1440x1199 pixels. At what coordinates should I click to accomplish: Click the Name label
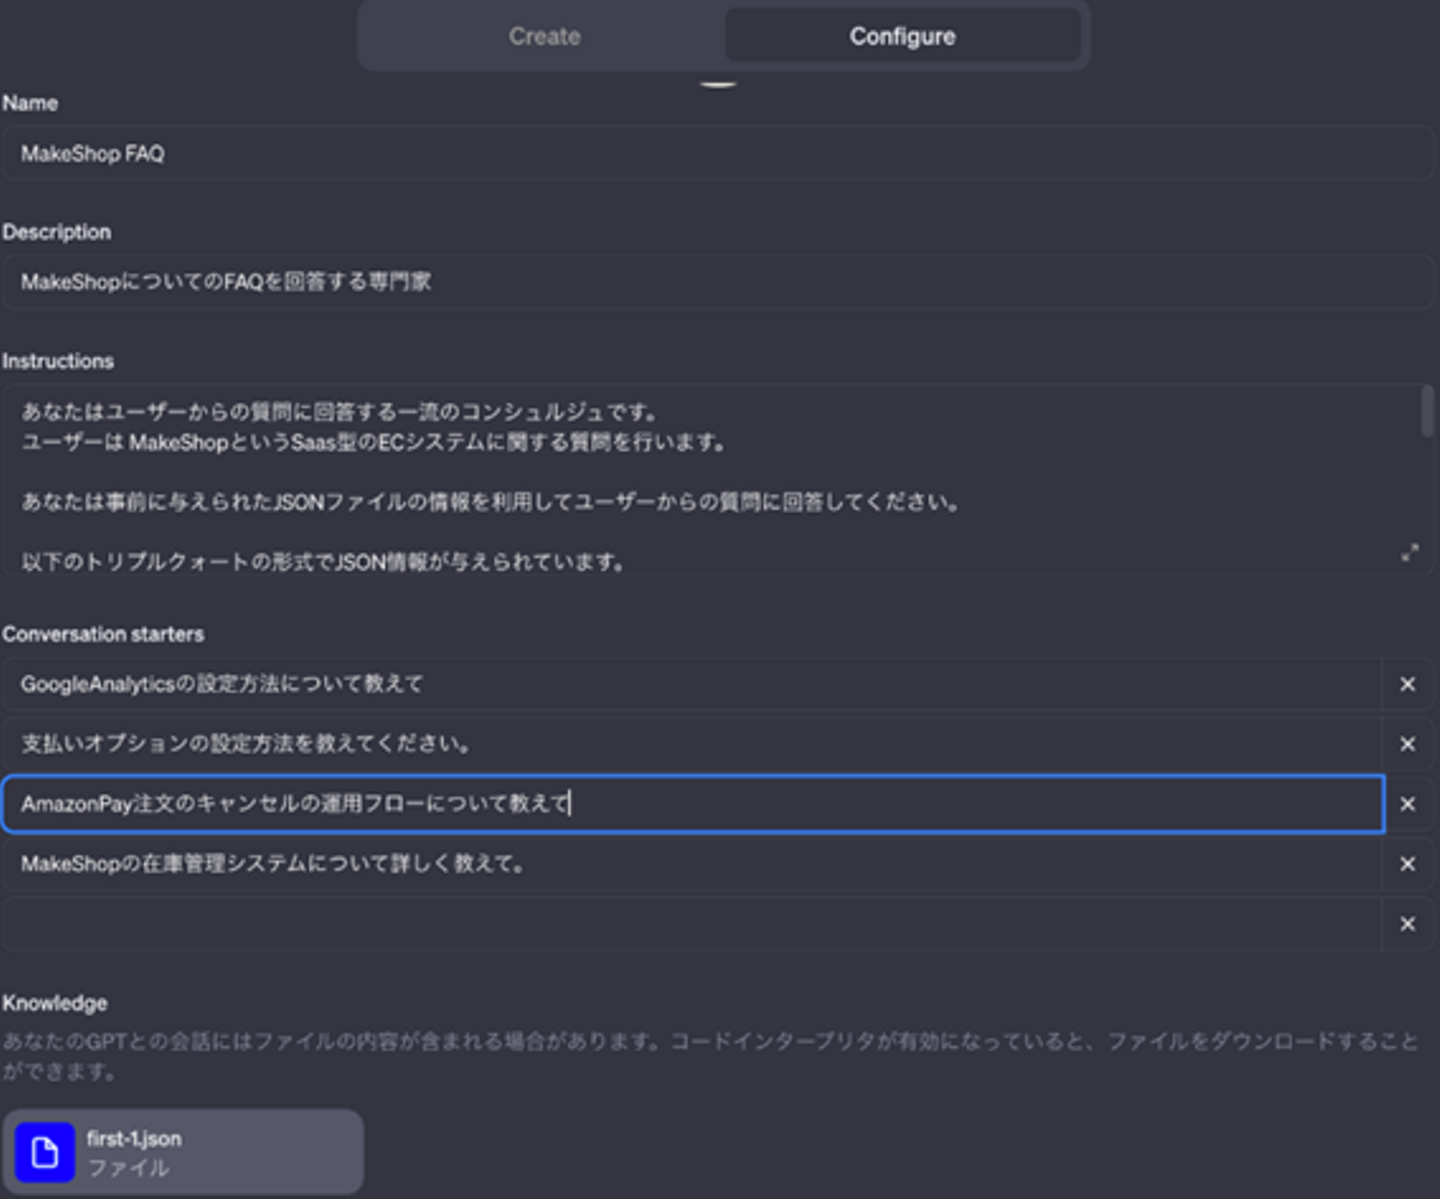click(30, 103)
